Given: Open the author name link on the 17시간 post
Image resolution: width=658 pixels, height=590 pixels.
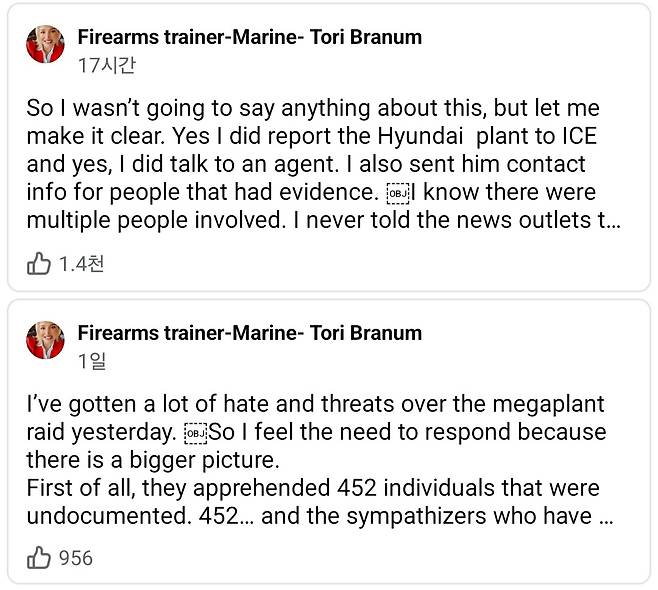Looking at the screenshot, I should click(249, 37).
